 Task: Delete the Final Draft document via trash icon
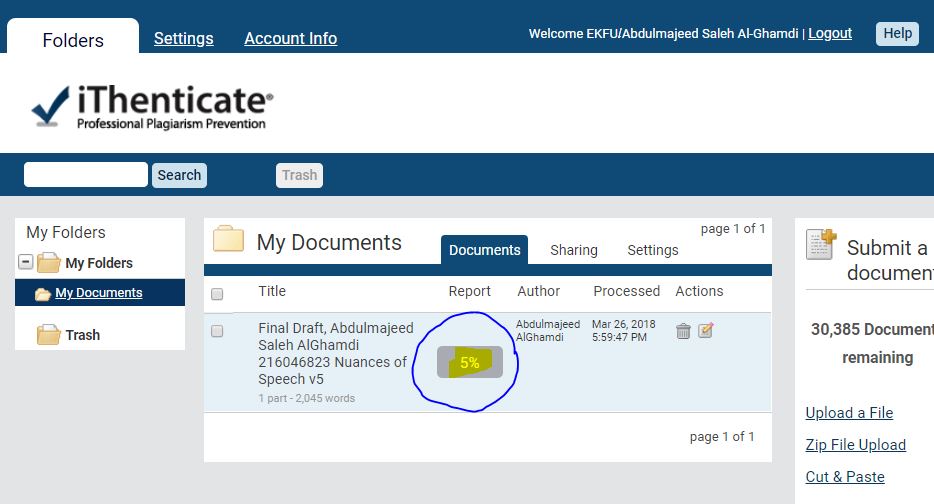pos(683,331)
